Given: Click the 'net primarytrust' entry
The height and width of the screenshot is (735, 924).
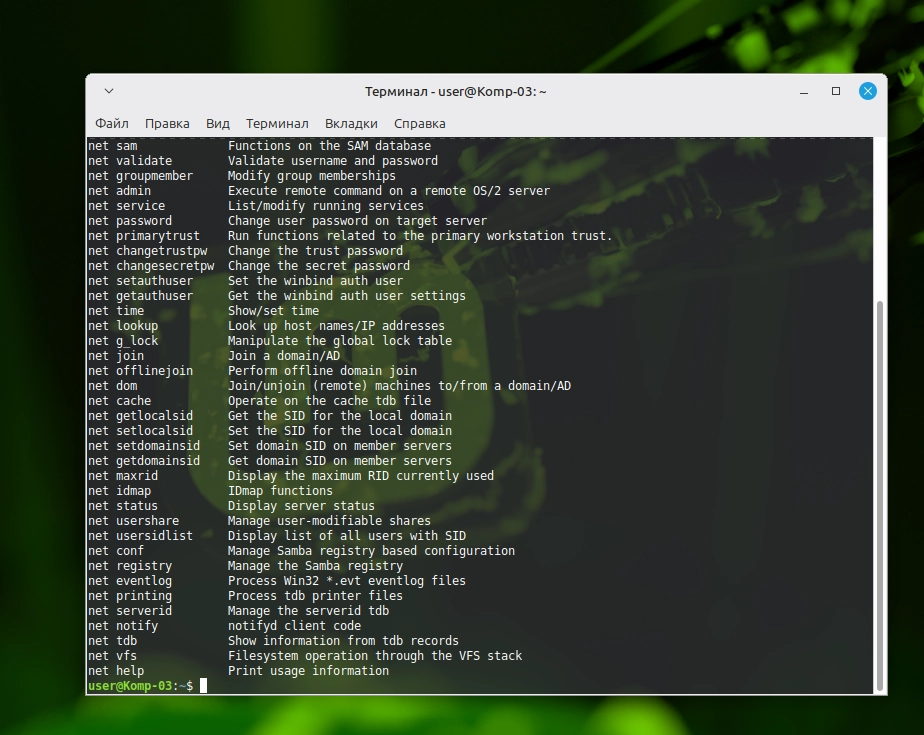Looking at the screenshot, I should click(144, 236).
